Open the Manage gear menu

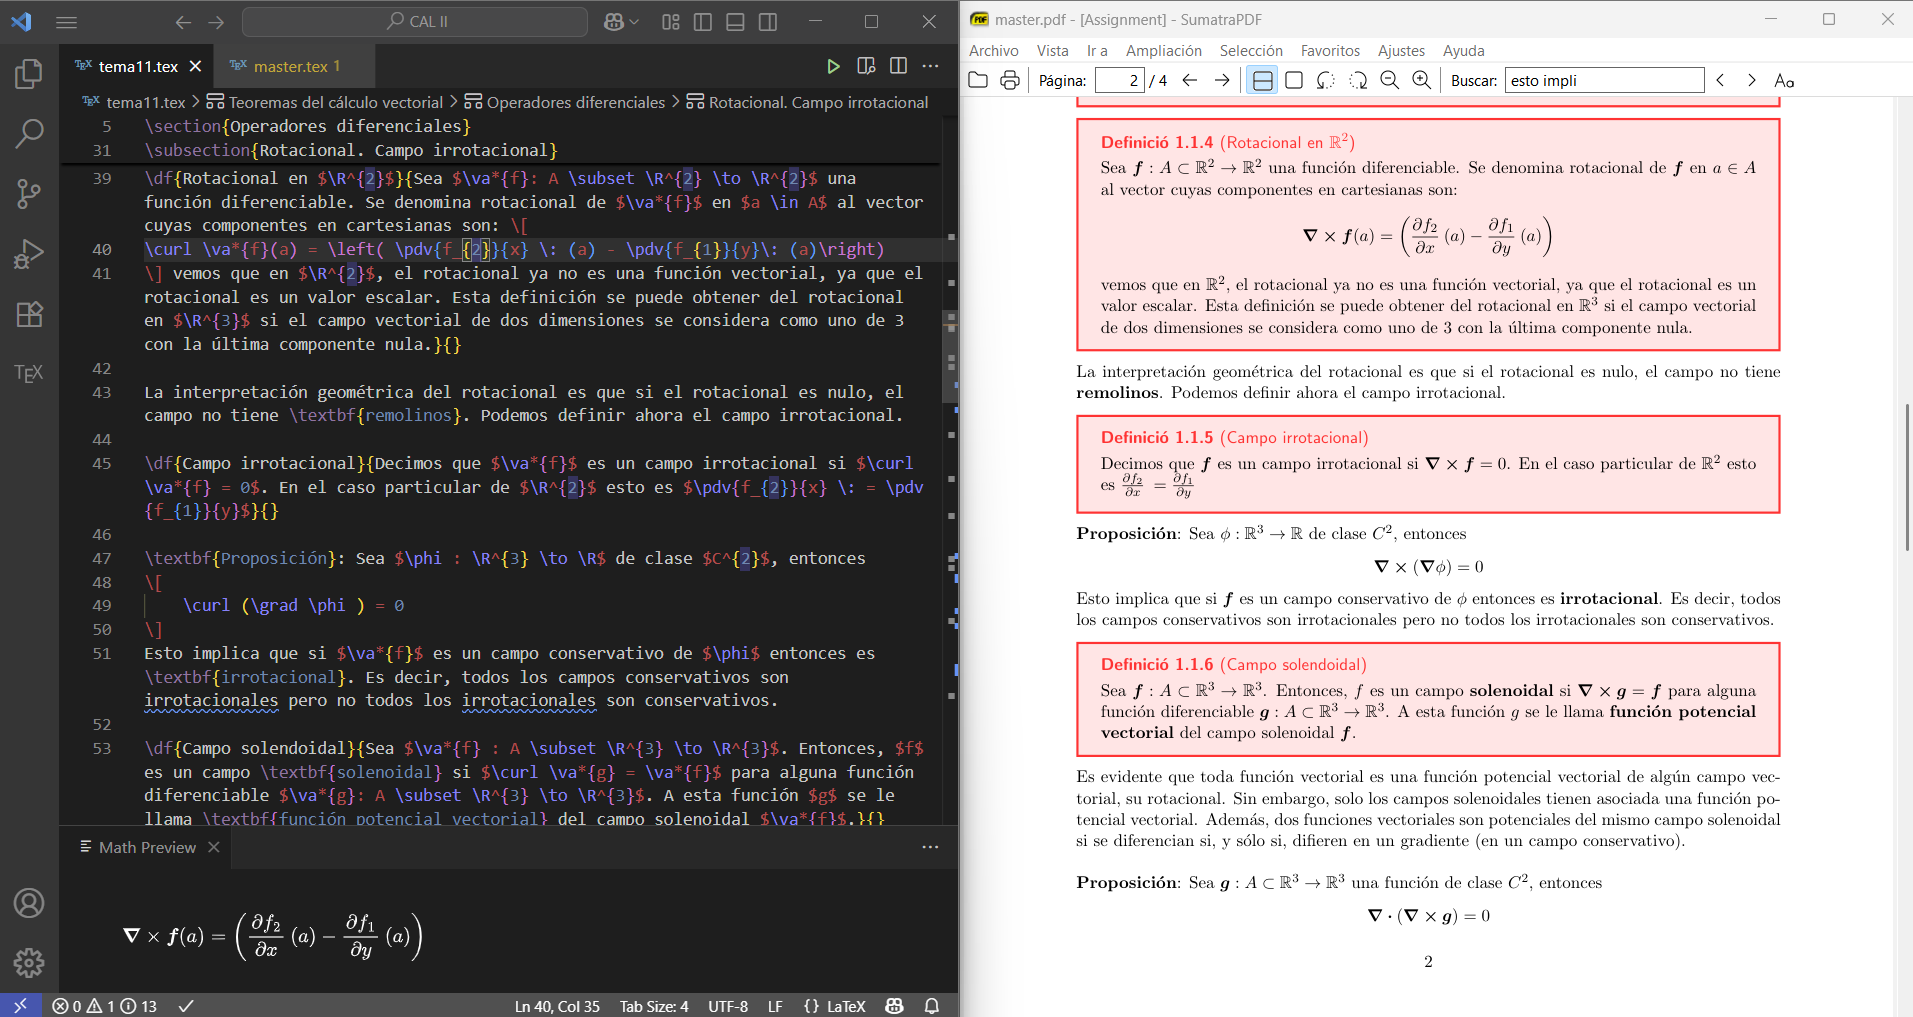pyautogui.click(x=29, y=962)
